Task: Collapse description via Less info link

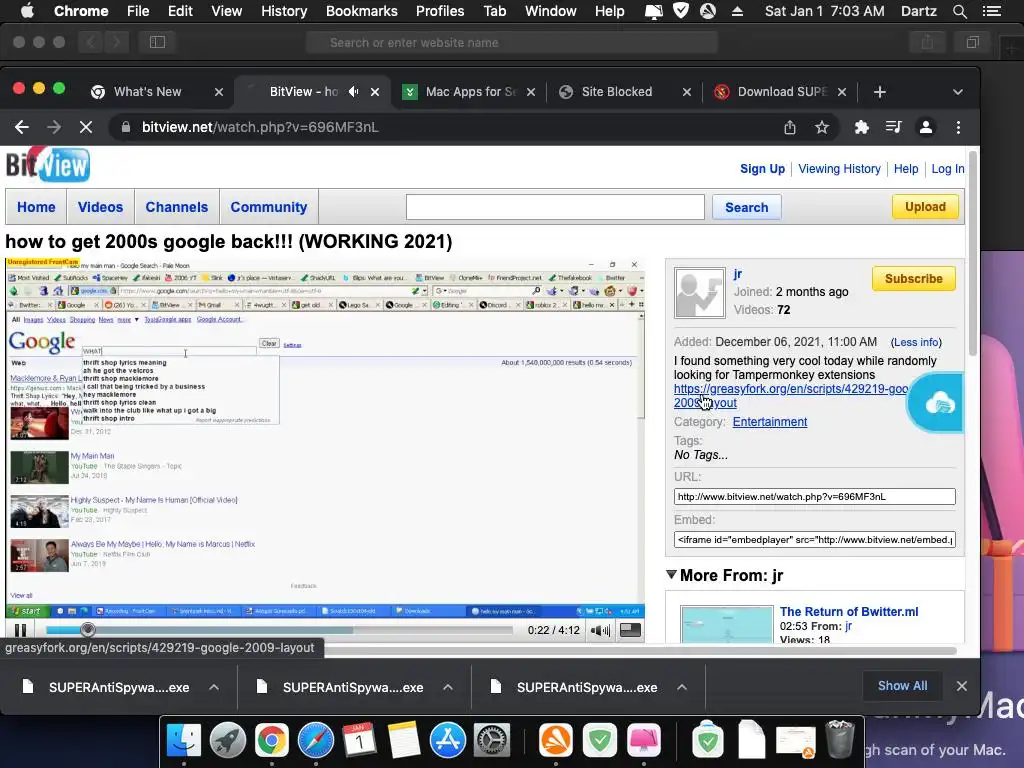Action: 916,342
